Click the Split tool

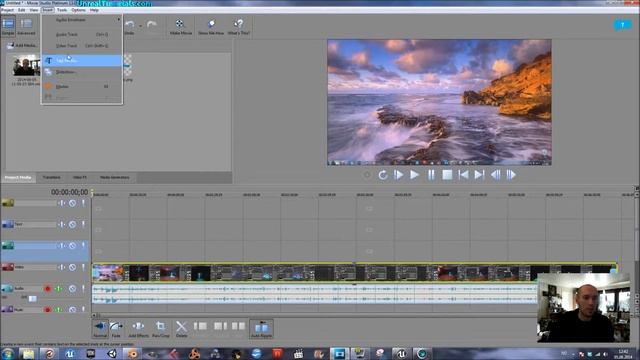pyautogui.click(x=238, y=326)
